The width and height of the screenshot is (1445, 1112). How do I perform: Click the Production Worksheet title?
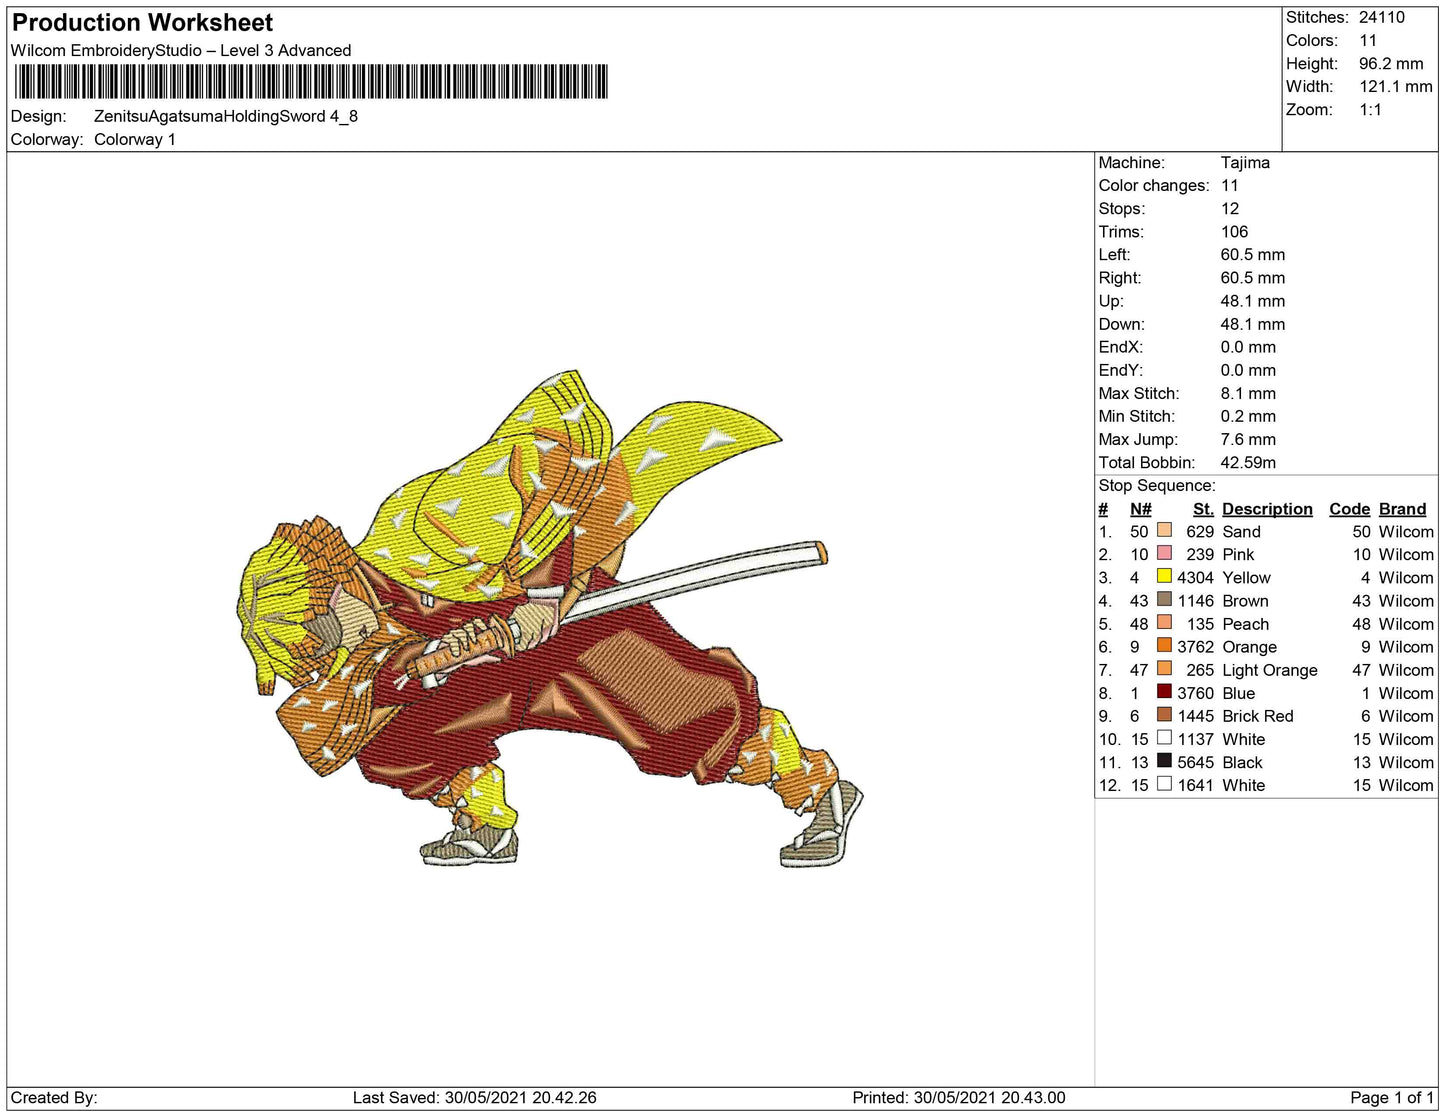(x=142, y=23)
